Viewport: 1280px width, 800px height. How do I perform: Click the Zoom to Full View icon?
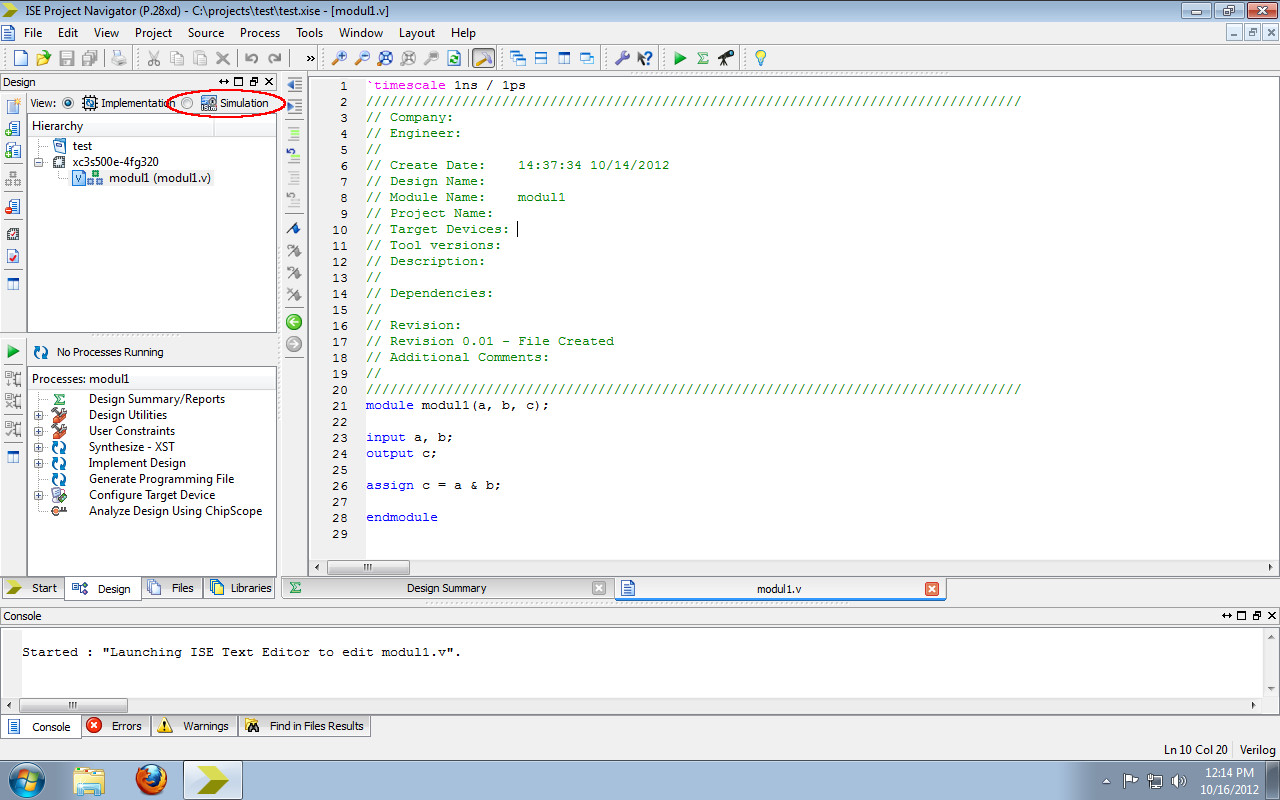tap(384, 57)
